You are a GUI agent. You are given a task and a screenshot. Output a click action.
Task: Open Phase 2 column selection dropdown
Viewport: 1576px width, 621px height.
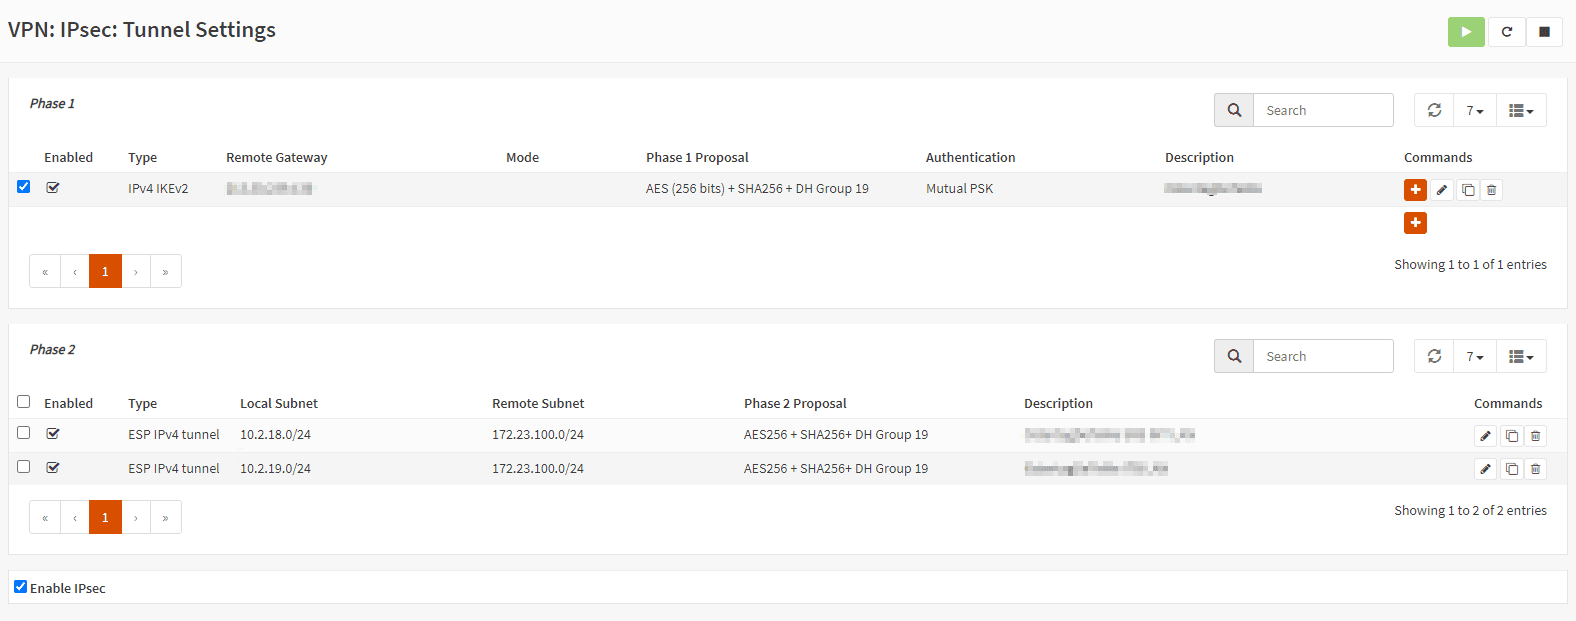[x=1521, y=356]
